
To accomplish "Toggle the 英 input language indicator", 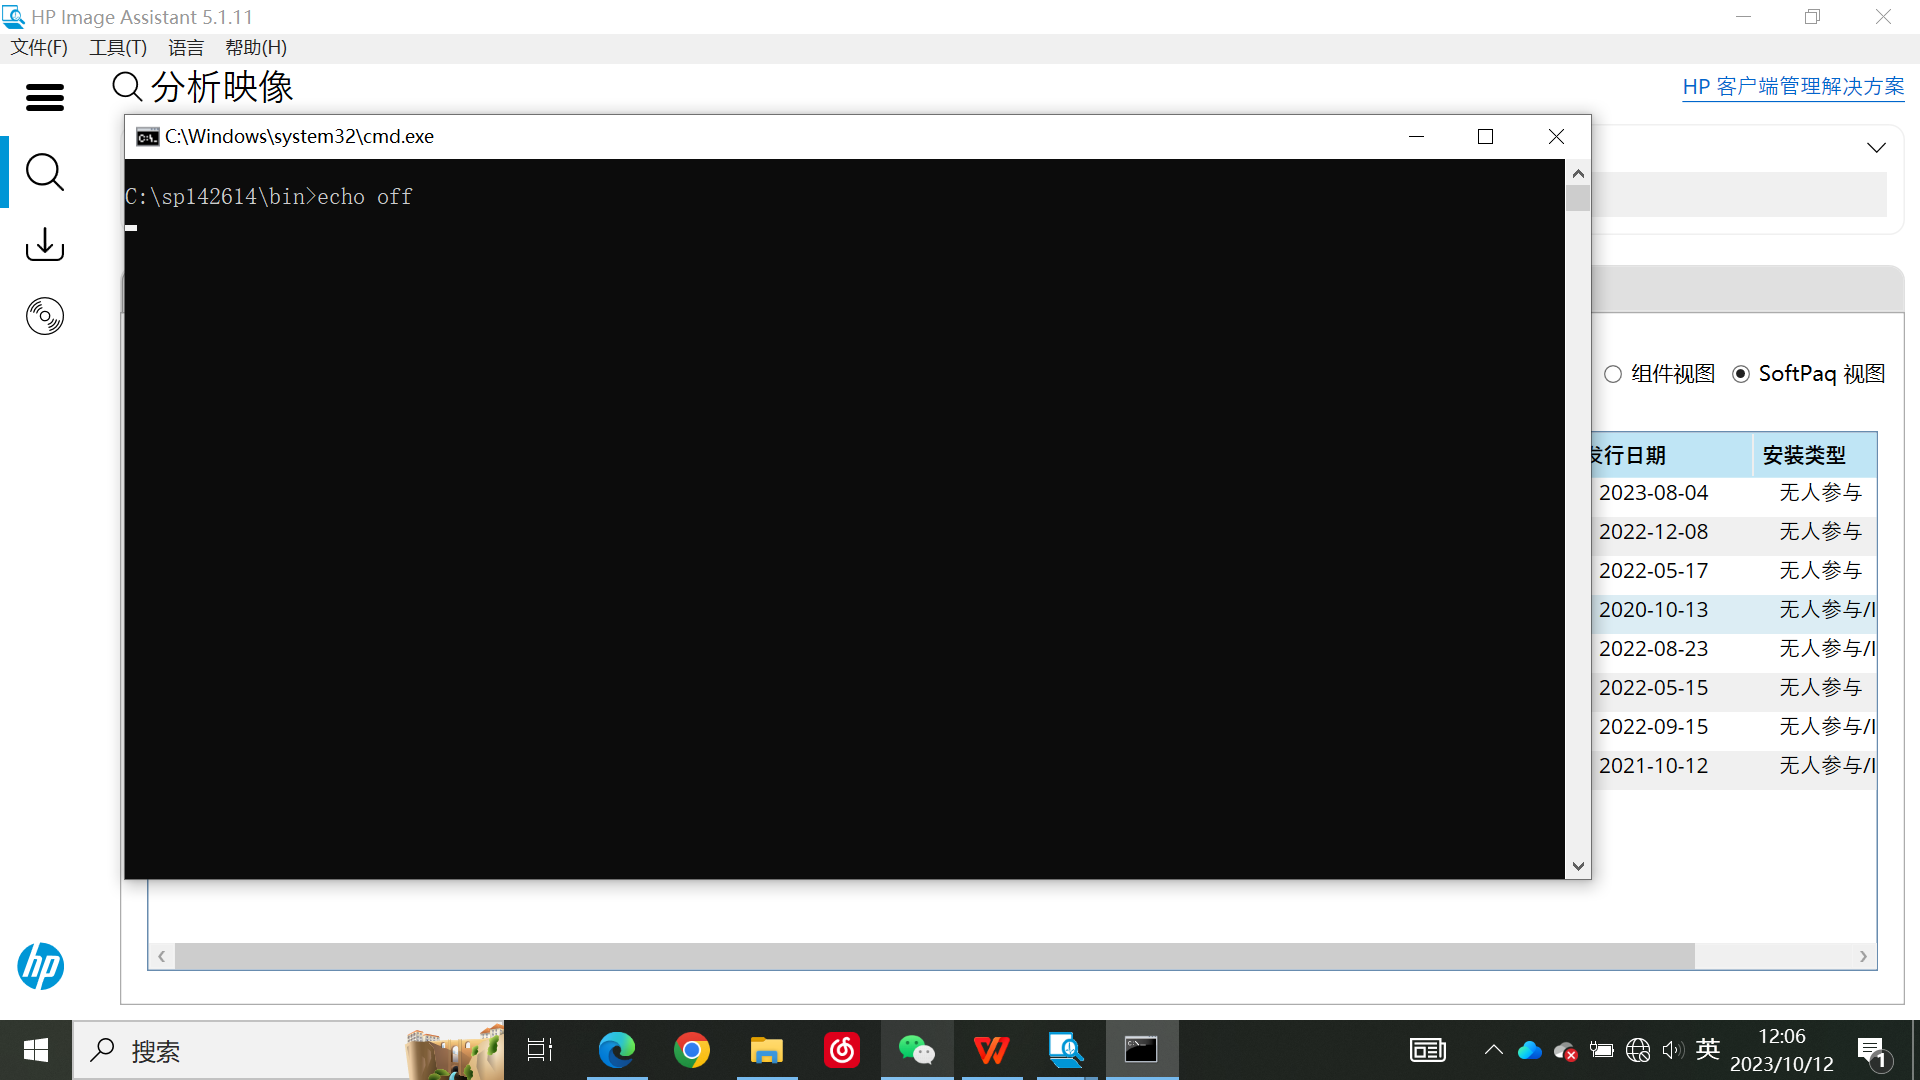I will click(1708, 1049).
